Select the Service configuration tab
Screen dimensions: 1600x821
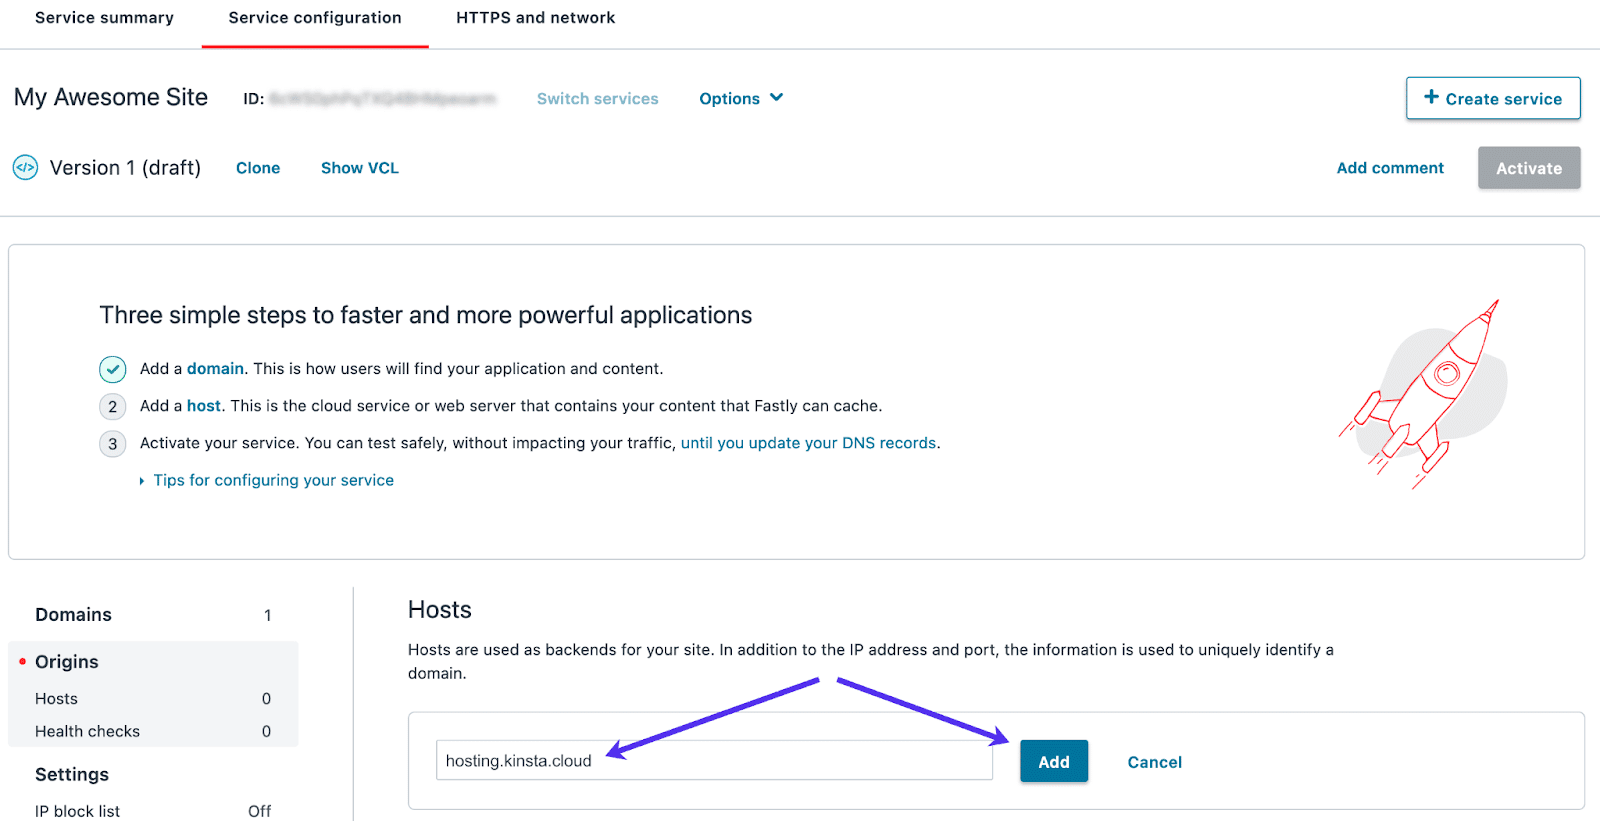point(315,18)
